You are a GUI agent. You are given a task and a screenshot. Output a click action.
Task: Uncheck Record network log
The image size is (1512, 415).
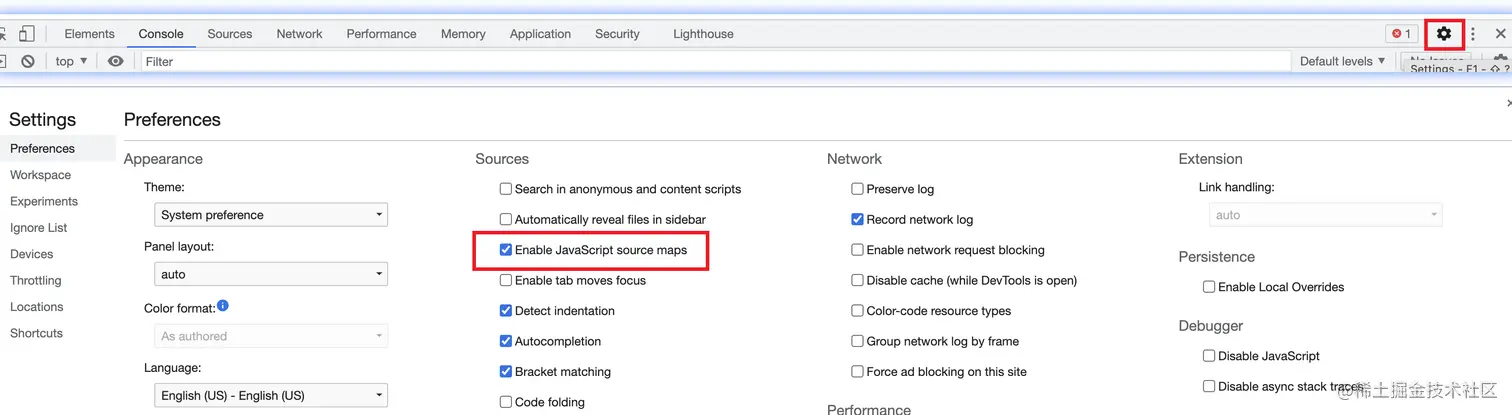(x=858, y=219)
